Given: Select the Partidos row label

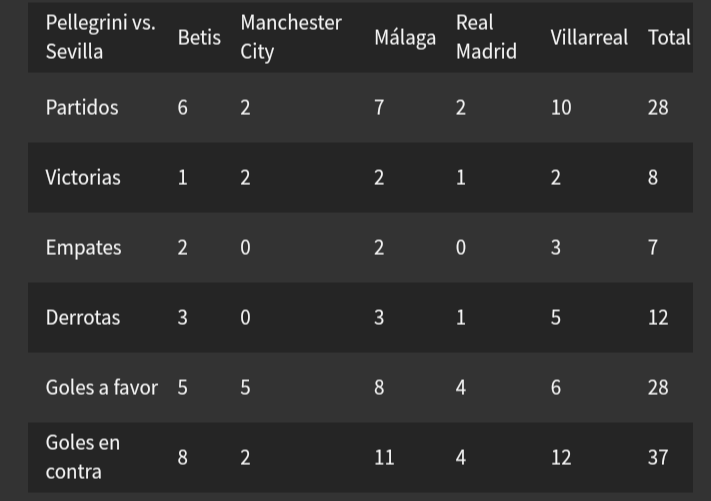Looking at the screenshot, I should 82,108.
